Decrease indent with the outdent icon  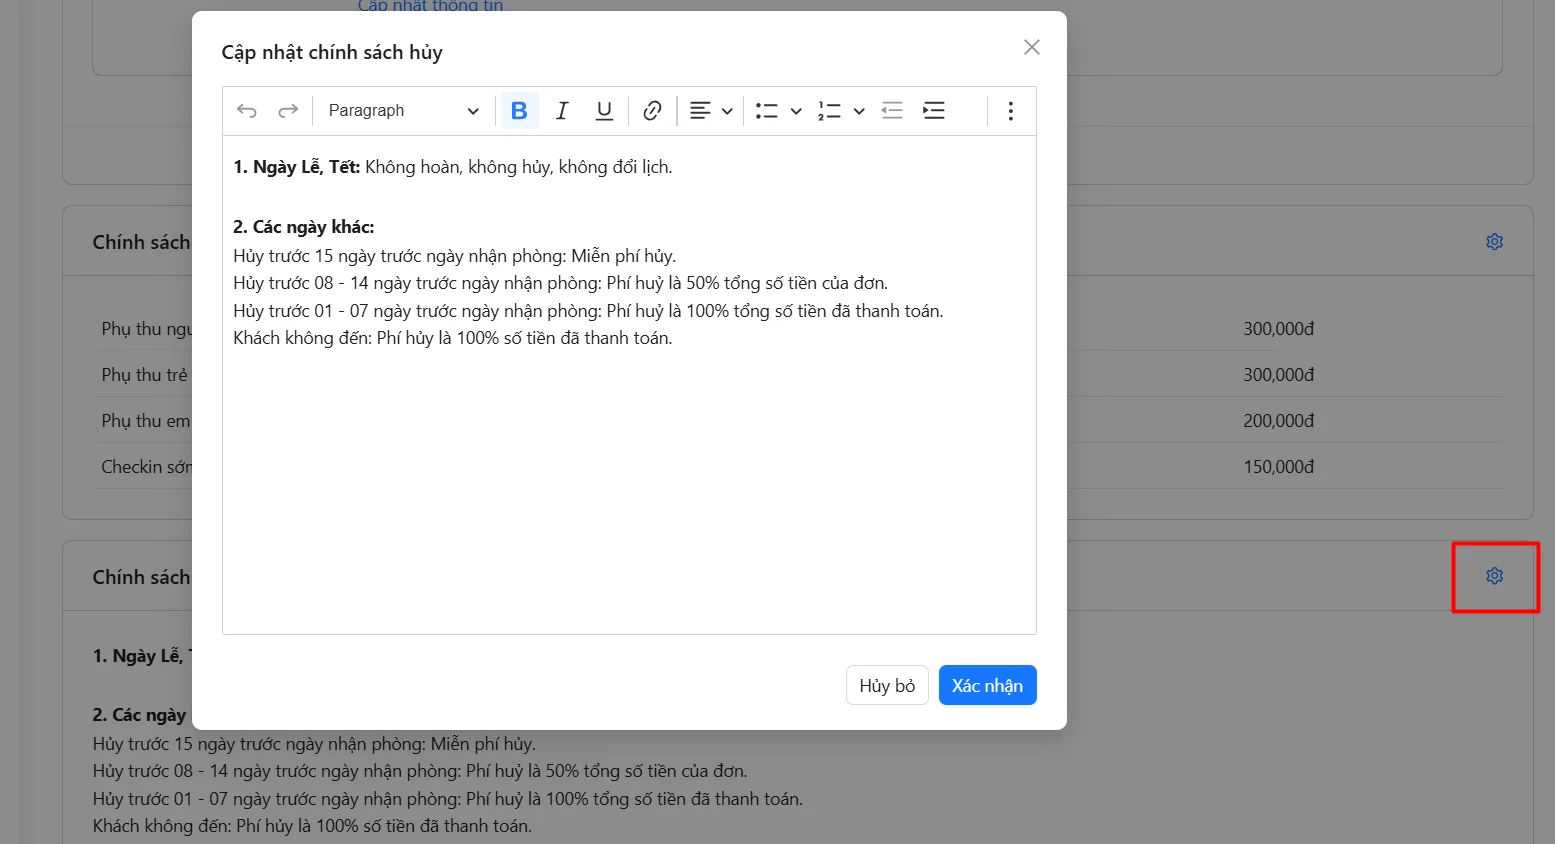click(892, 111)
